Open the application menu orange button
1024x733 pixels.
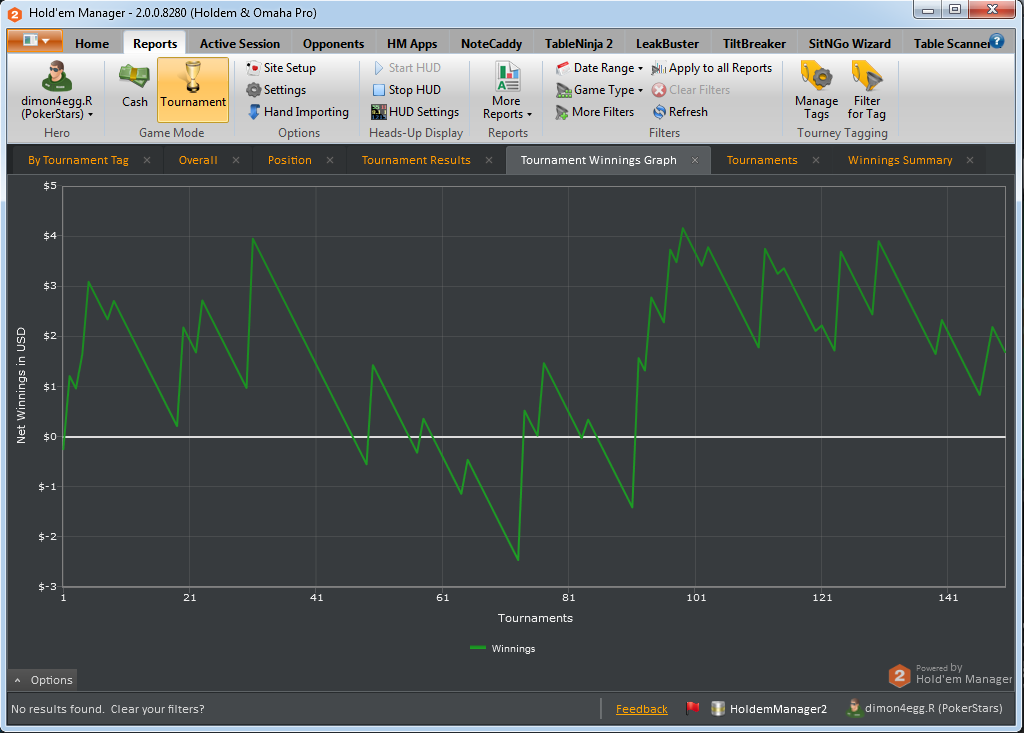tap(35, 41)
